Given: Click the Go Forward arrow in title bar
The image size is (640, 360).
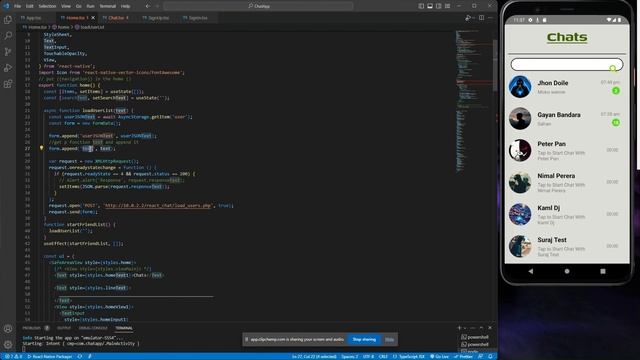Looking at the screenshot, I should (158, 6).
